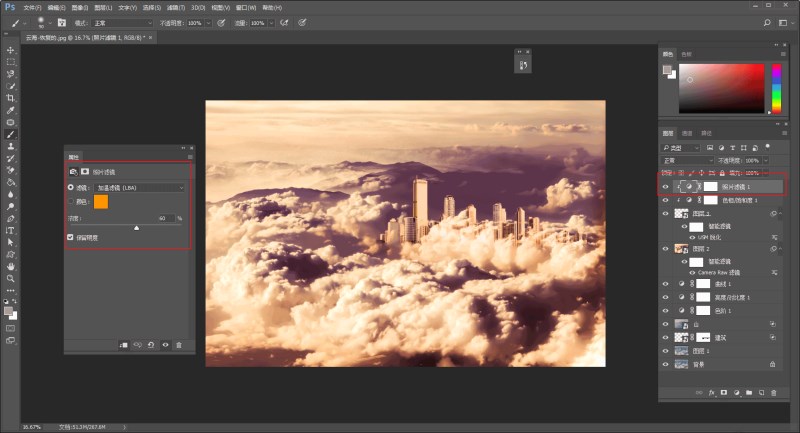
Task: Select the 颜色 radio button
Action: 70,201
